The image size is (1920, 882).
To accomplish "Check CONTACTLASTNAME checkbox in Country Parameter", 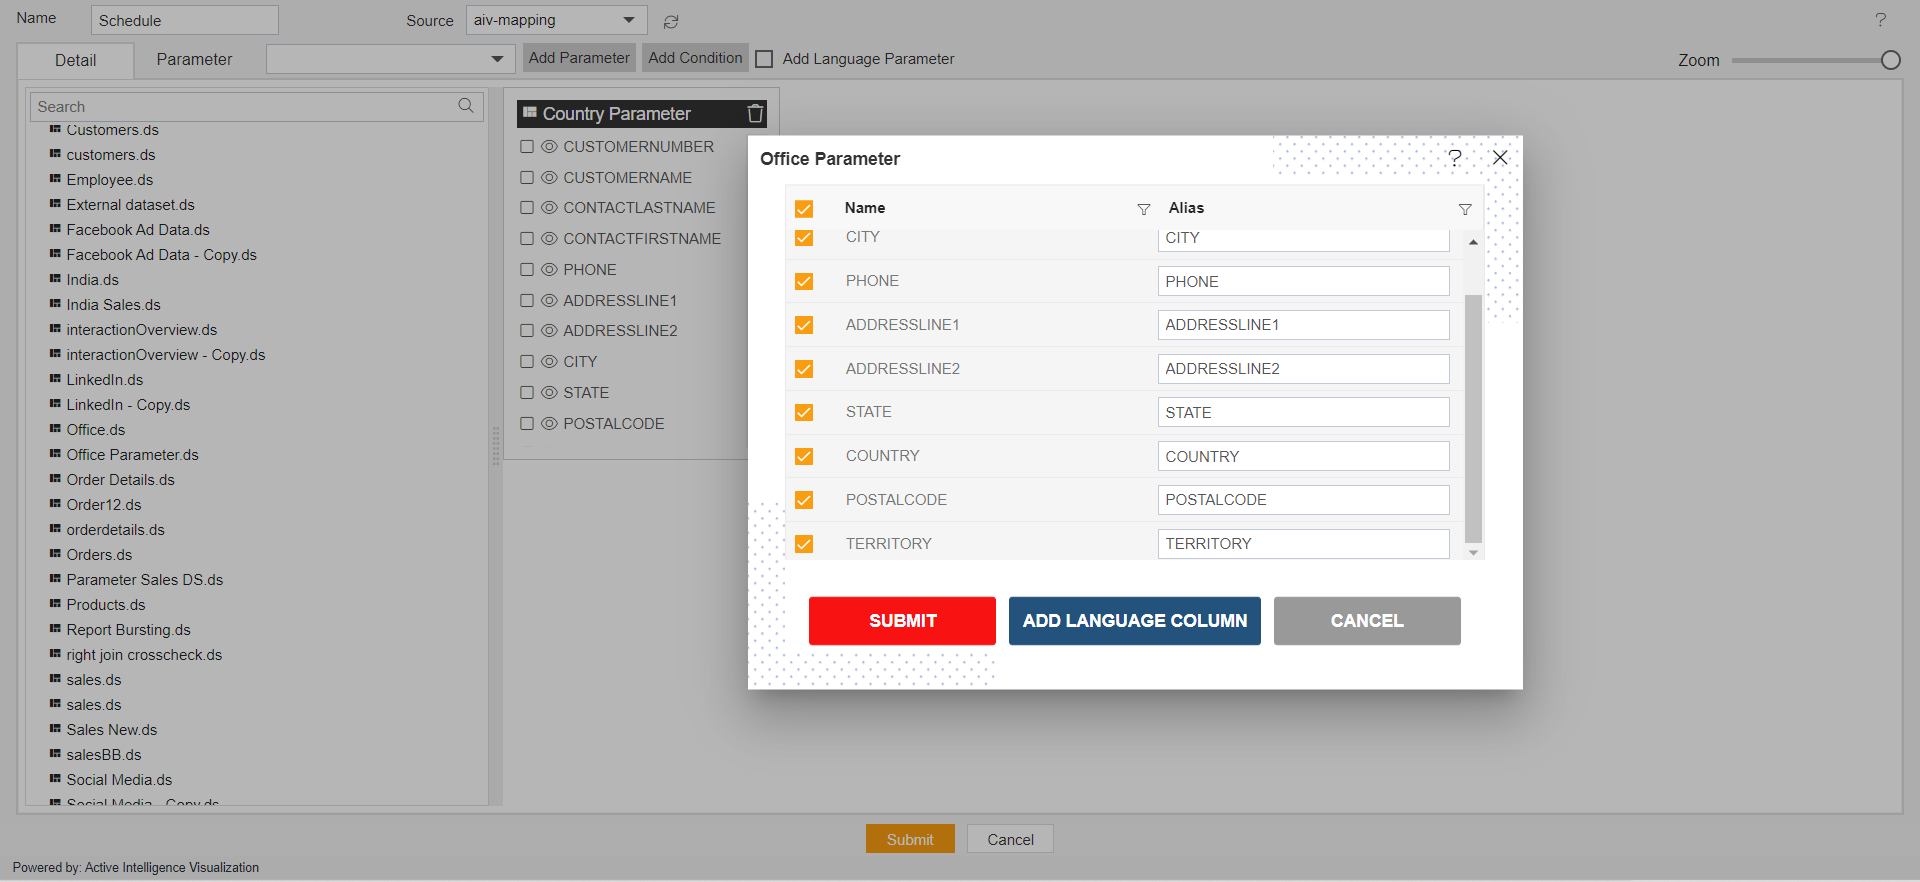I will 527,208.
